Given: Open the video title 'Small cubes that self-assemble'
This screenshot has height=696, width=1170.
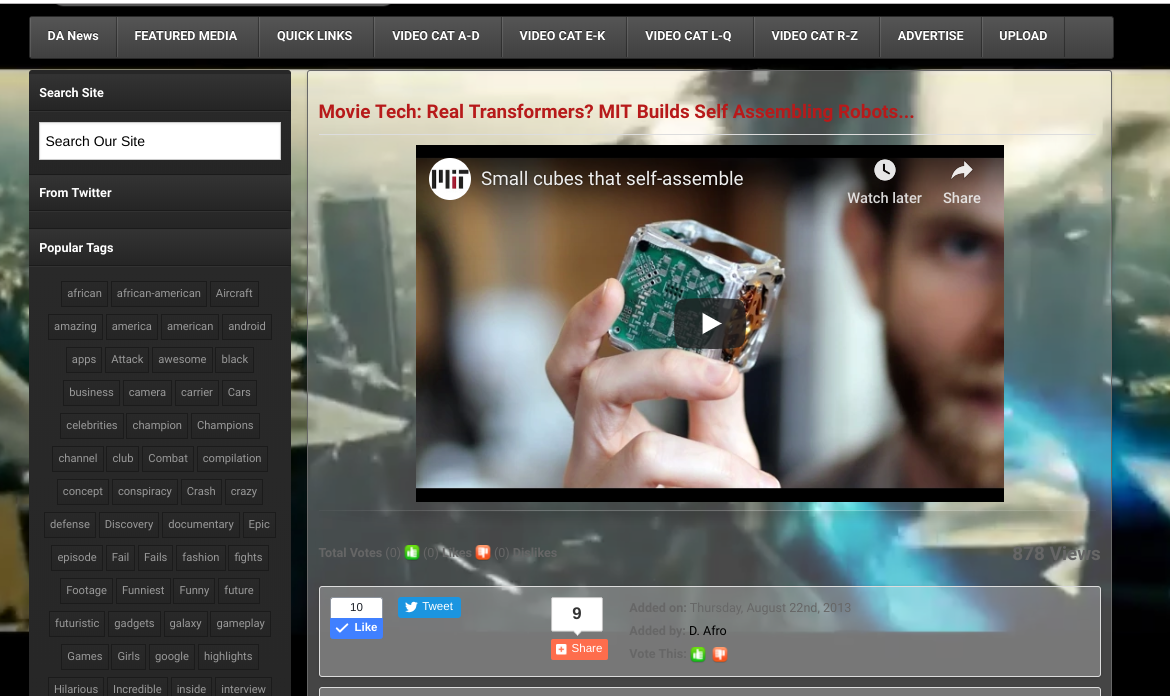Looking at the screenshot, I should 612,179.
